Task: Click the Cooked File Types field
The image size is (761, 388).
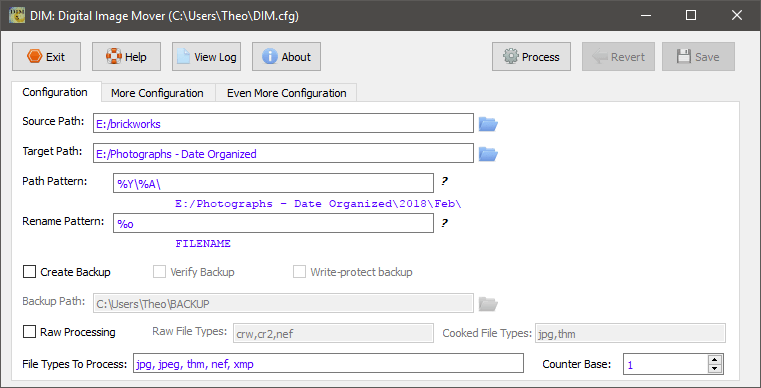Action: pos(630,334)
